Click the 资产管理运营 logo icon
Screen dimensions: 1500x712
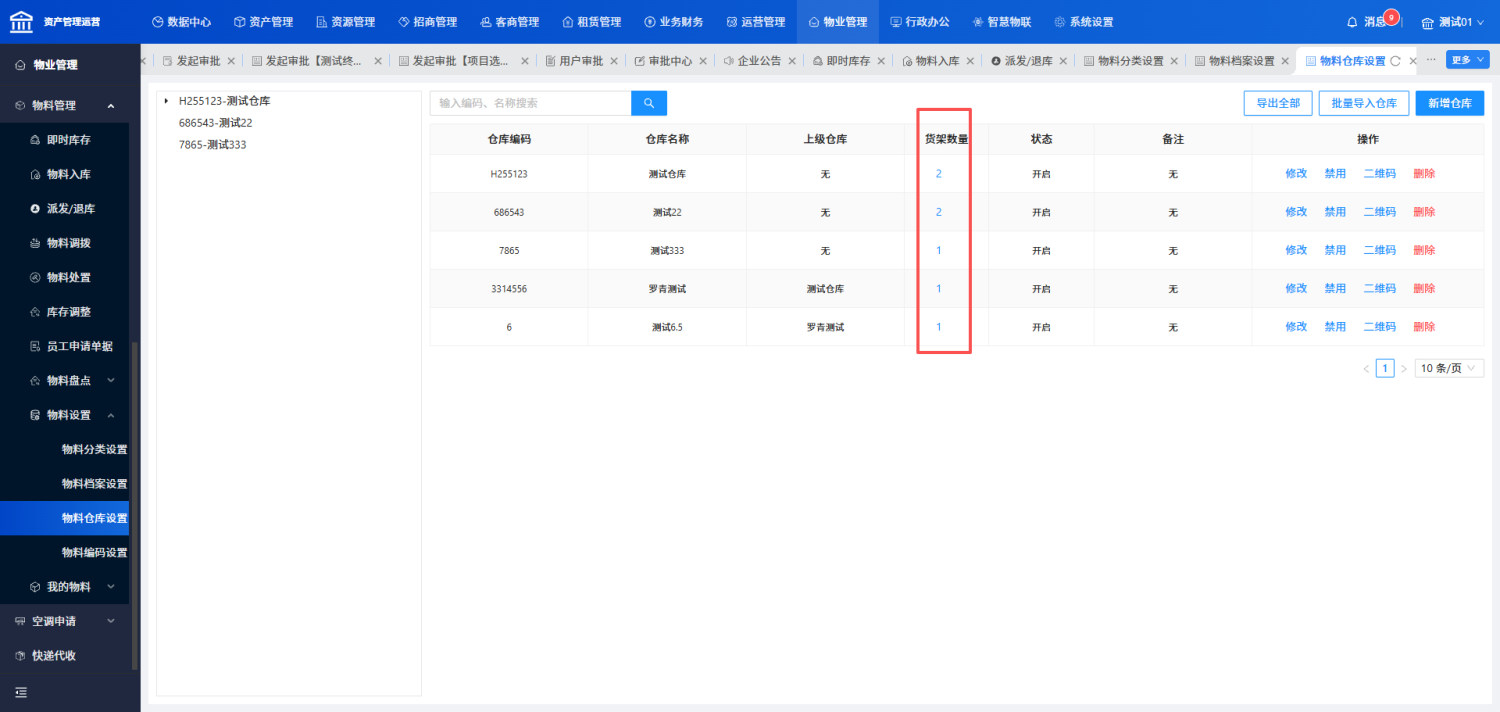(21, 21)
